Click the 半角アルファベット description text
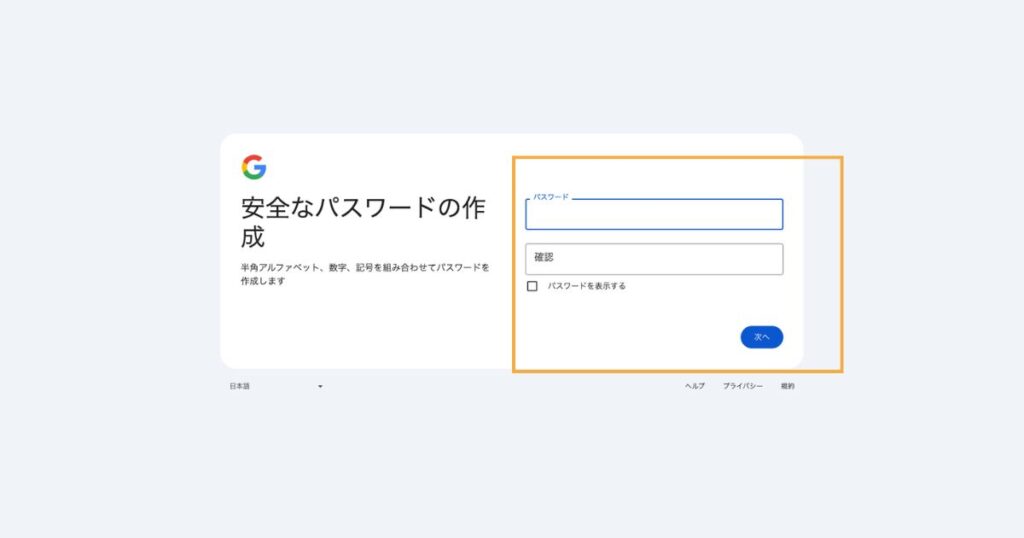 pyautogui.click(x=365, y=274)
